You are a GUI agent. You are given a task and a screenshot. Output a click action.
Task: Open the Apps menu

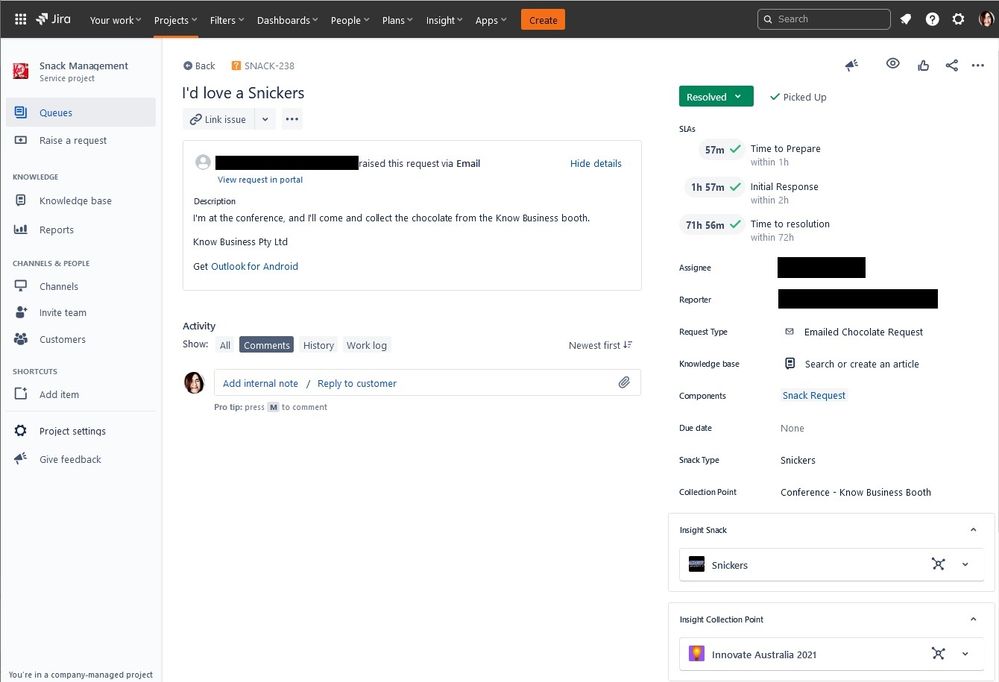491,20
